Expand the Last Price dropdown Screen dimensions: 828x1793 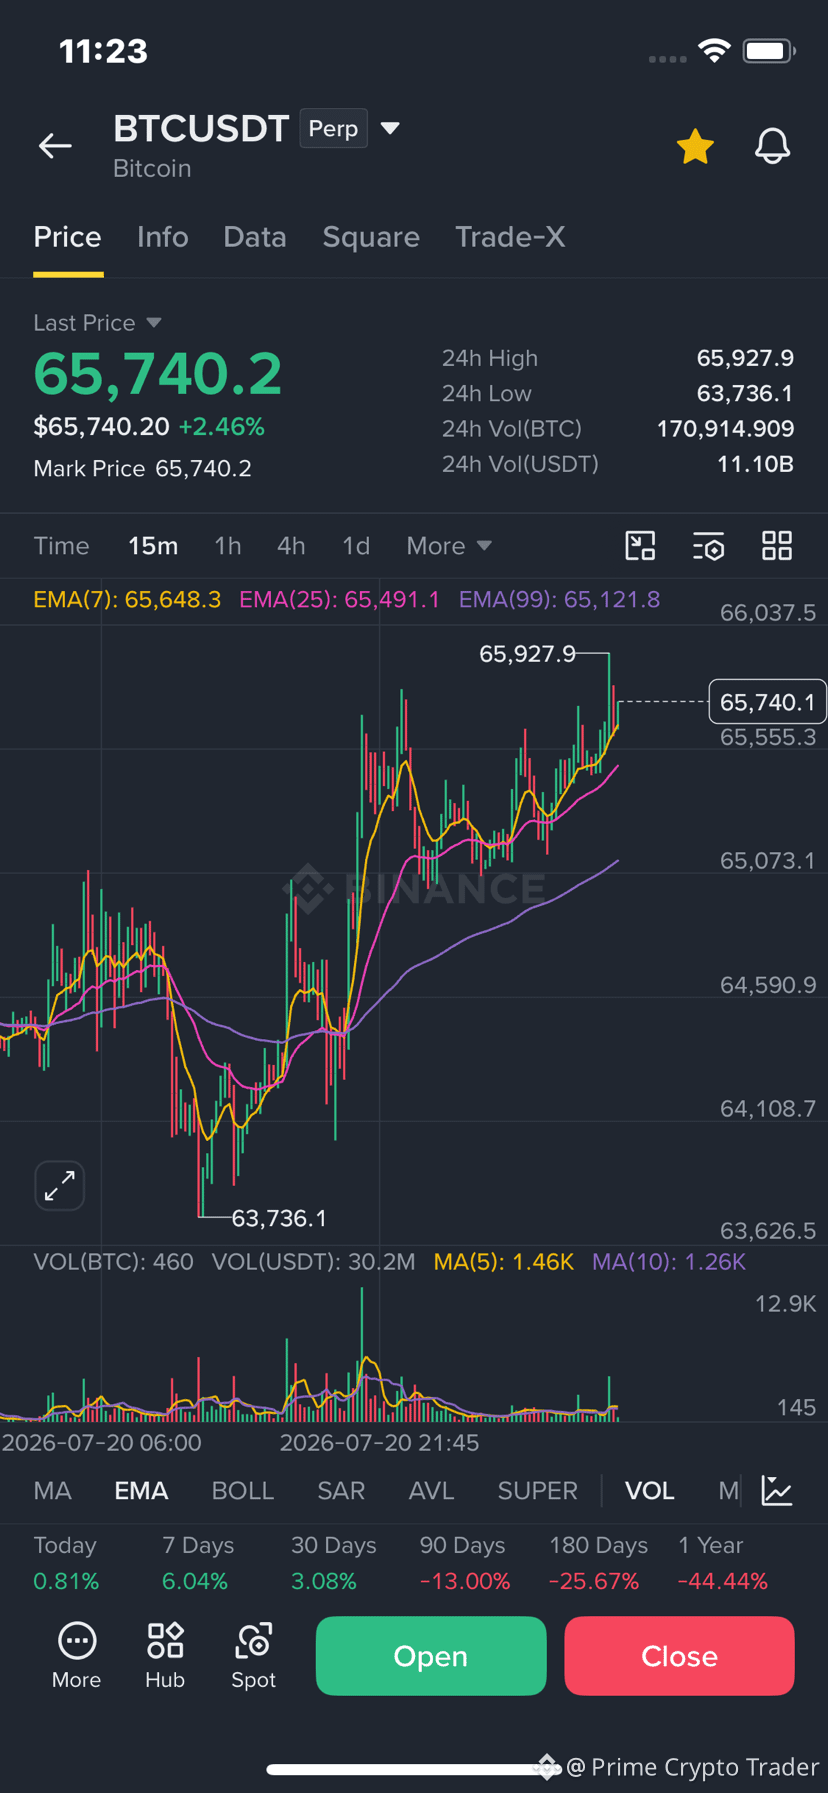(x=97, y=323)
